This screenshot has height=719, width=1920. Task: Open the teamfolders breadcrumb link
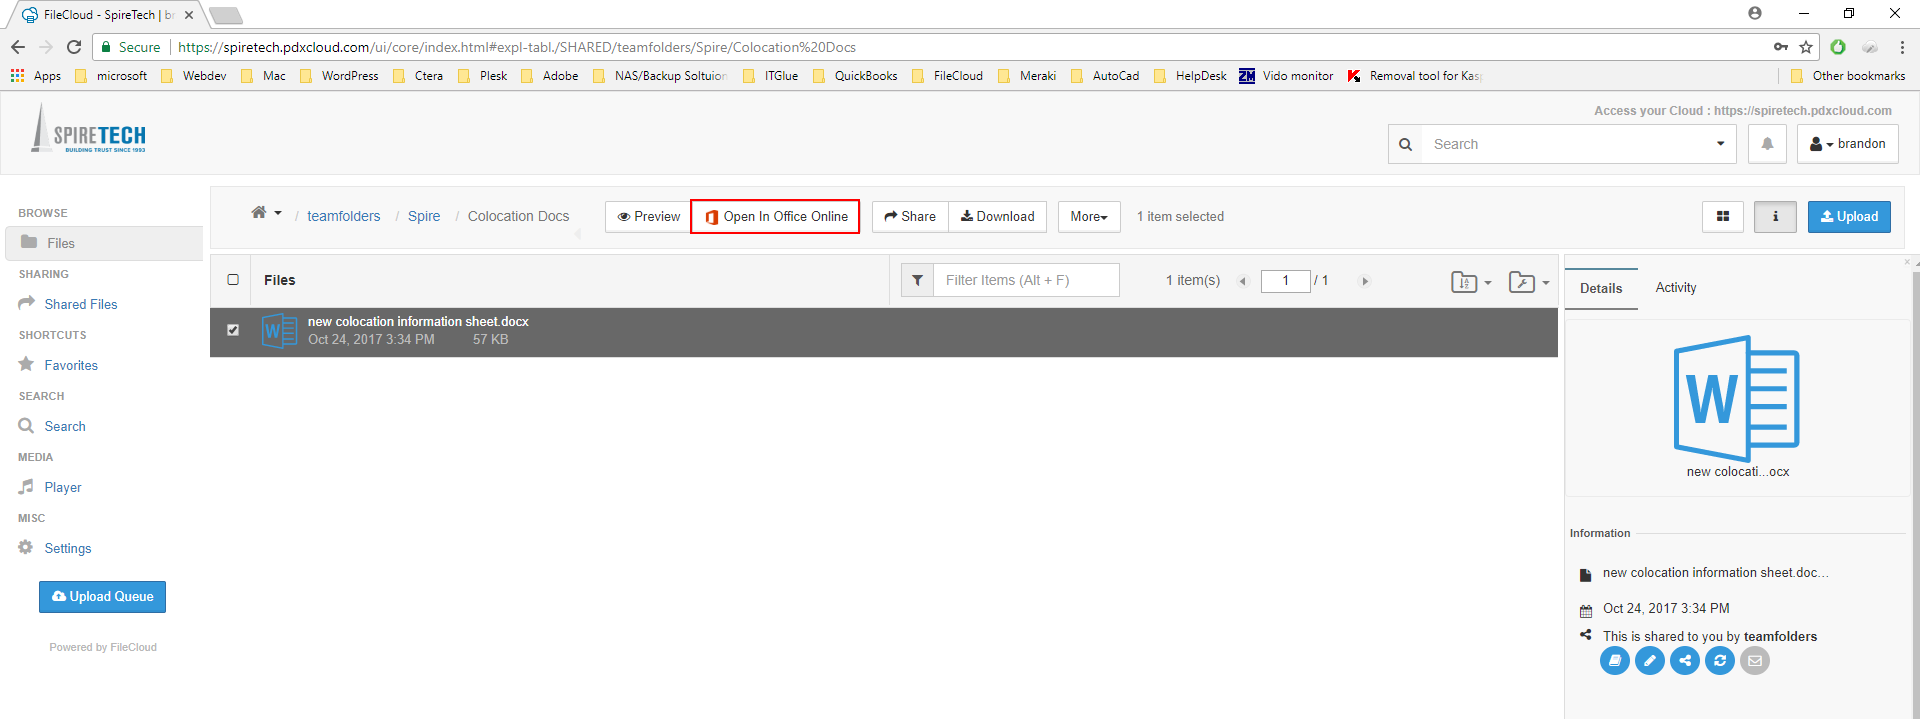(x=343, y=216)
